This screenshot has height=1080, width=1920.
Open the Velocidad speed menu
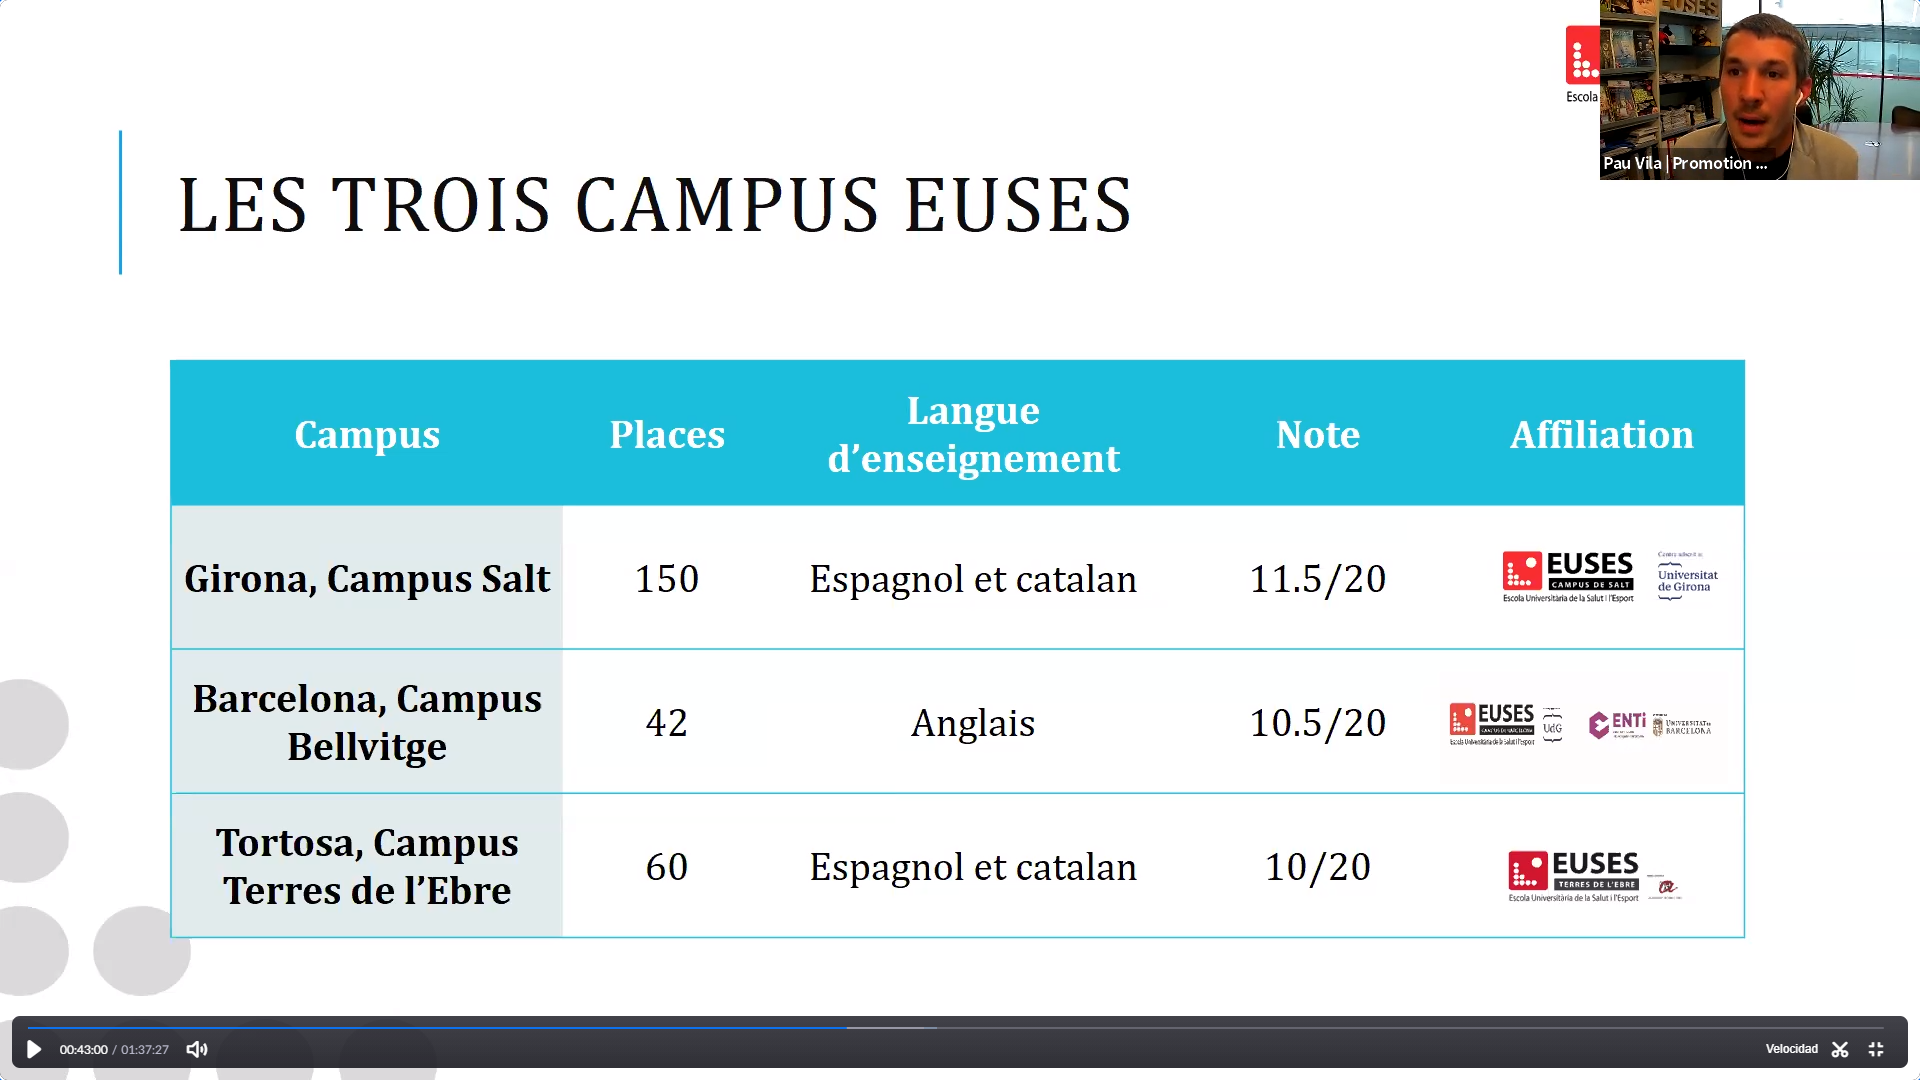click(x=1791, y=1049)
